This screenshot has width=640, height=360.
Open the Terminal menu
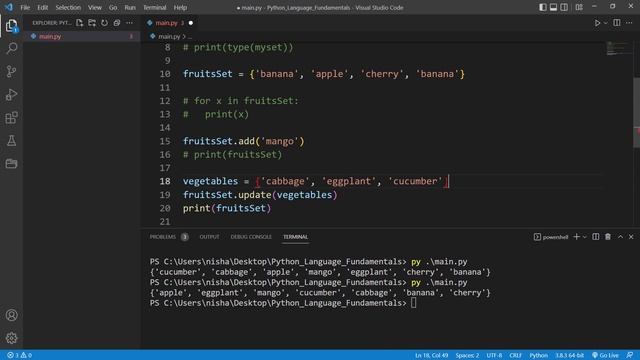pos(155,7)
